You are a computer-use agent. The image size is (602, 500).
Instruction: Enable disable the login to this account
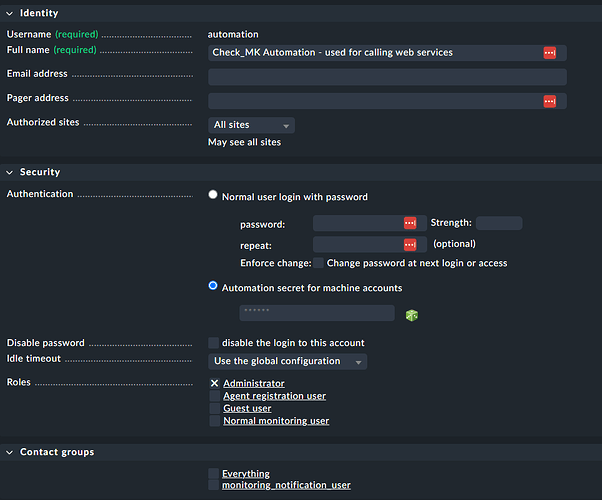[x=214, y=343]
